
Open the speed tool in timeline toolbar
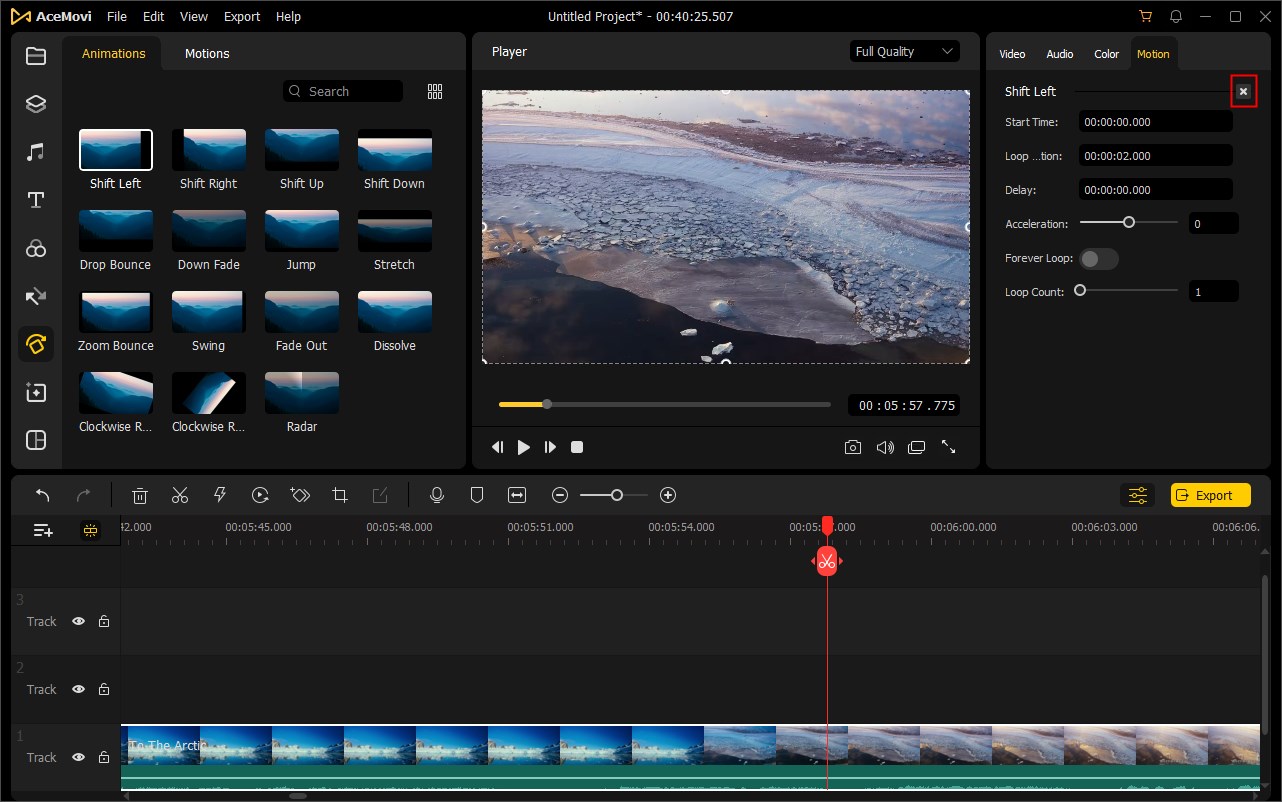(x=260, y=495)
